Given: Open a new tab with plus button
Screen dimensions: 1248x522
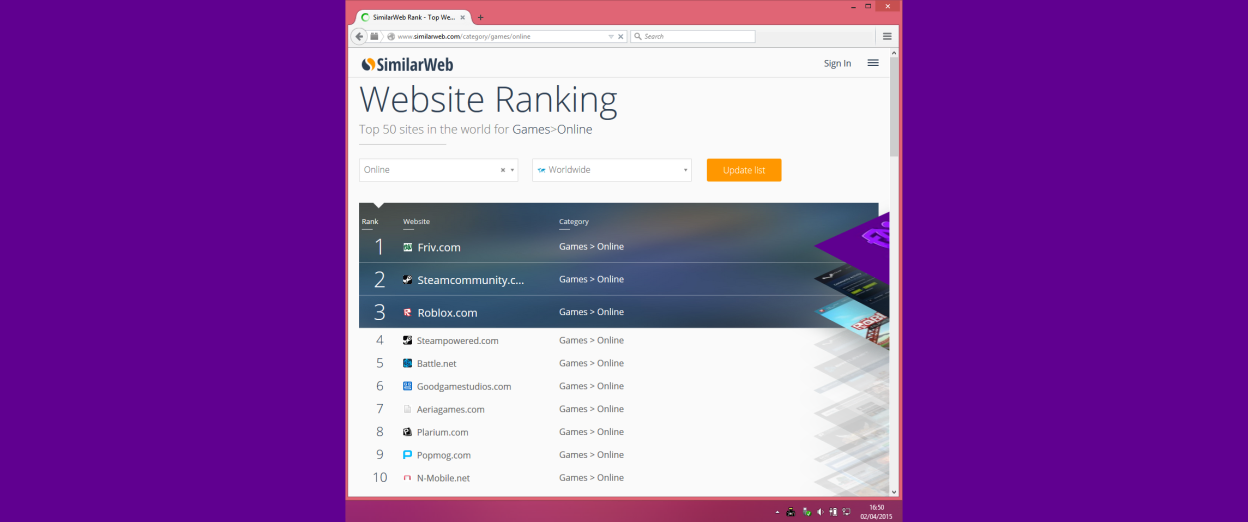Looking at the screenshot, I should click(x=480, y=17).
